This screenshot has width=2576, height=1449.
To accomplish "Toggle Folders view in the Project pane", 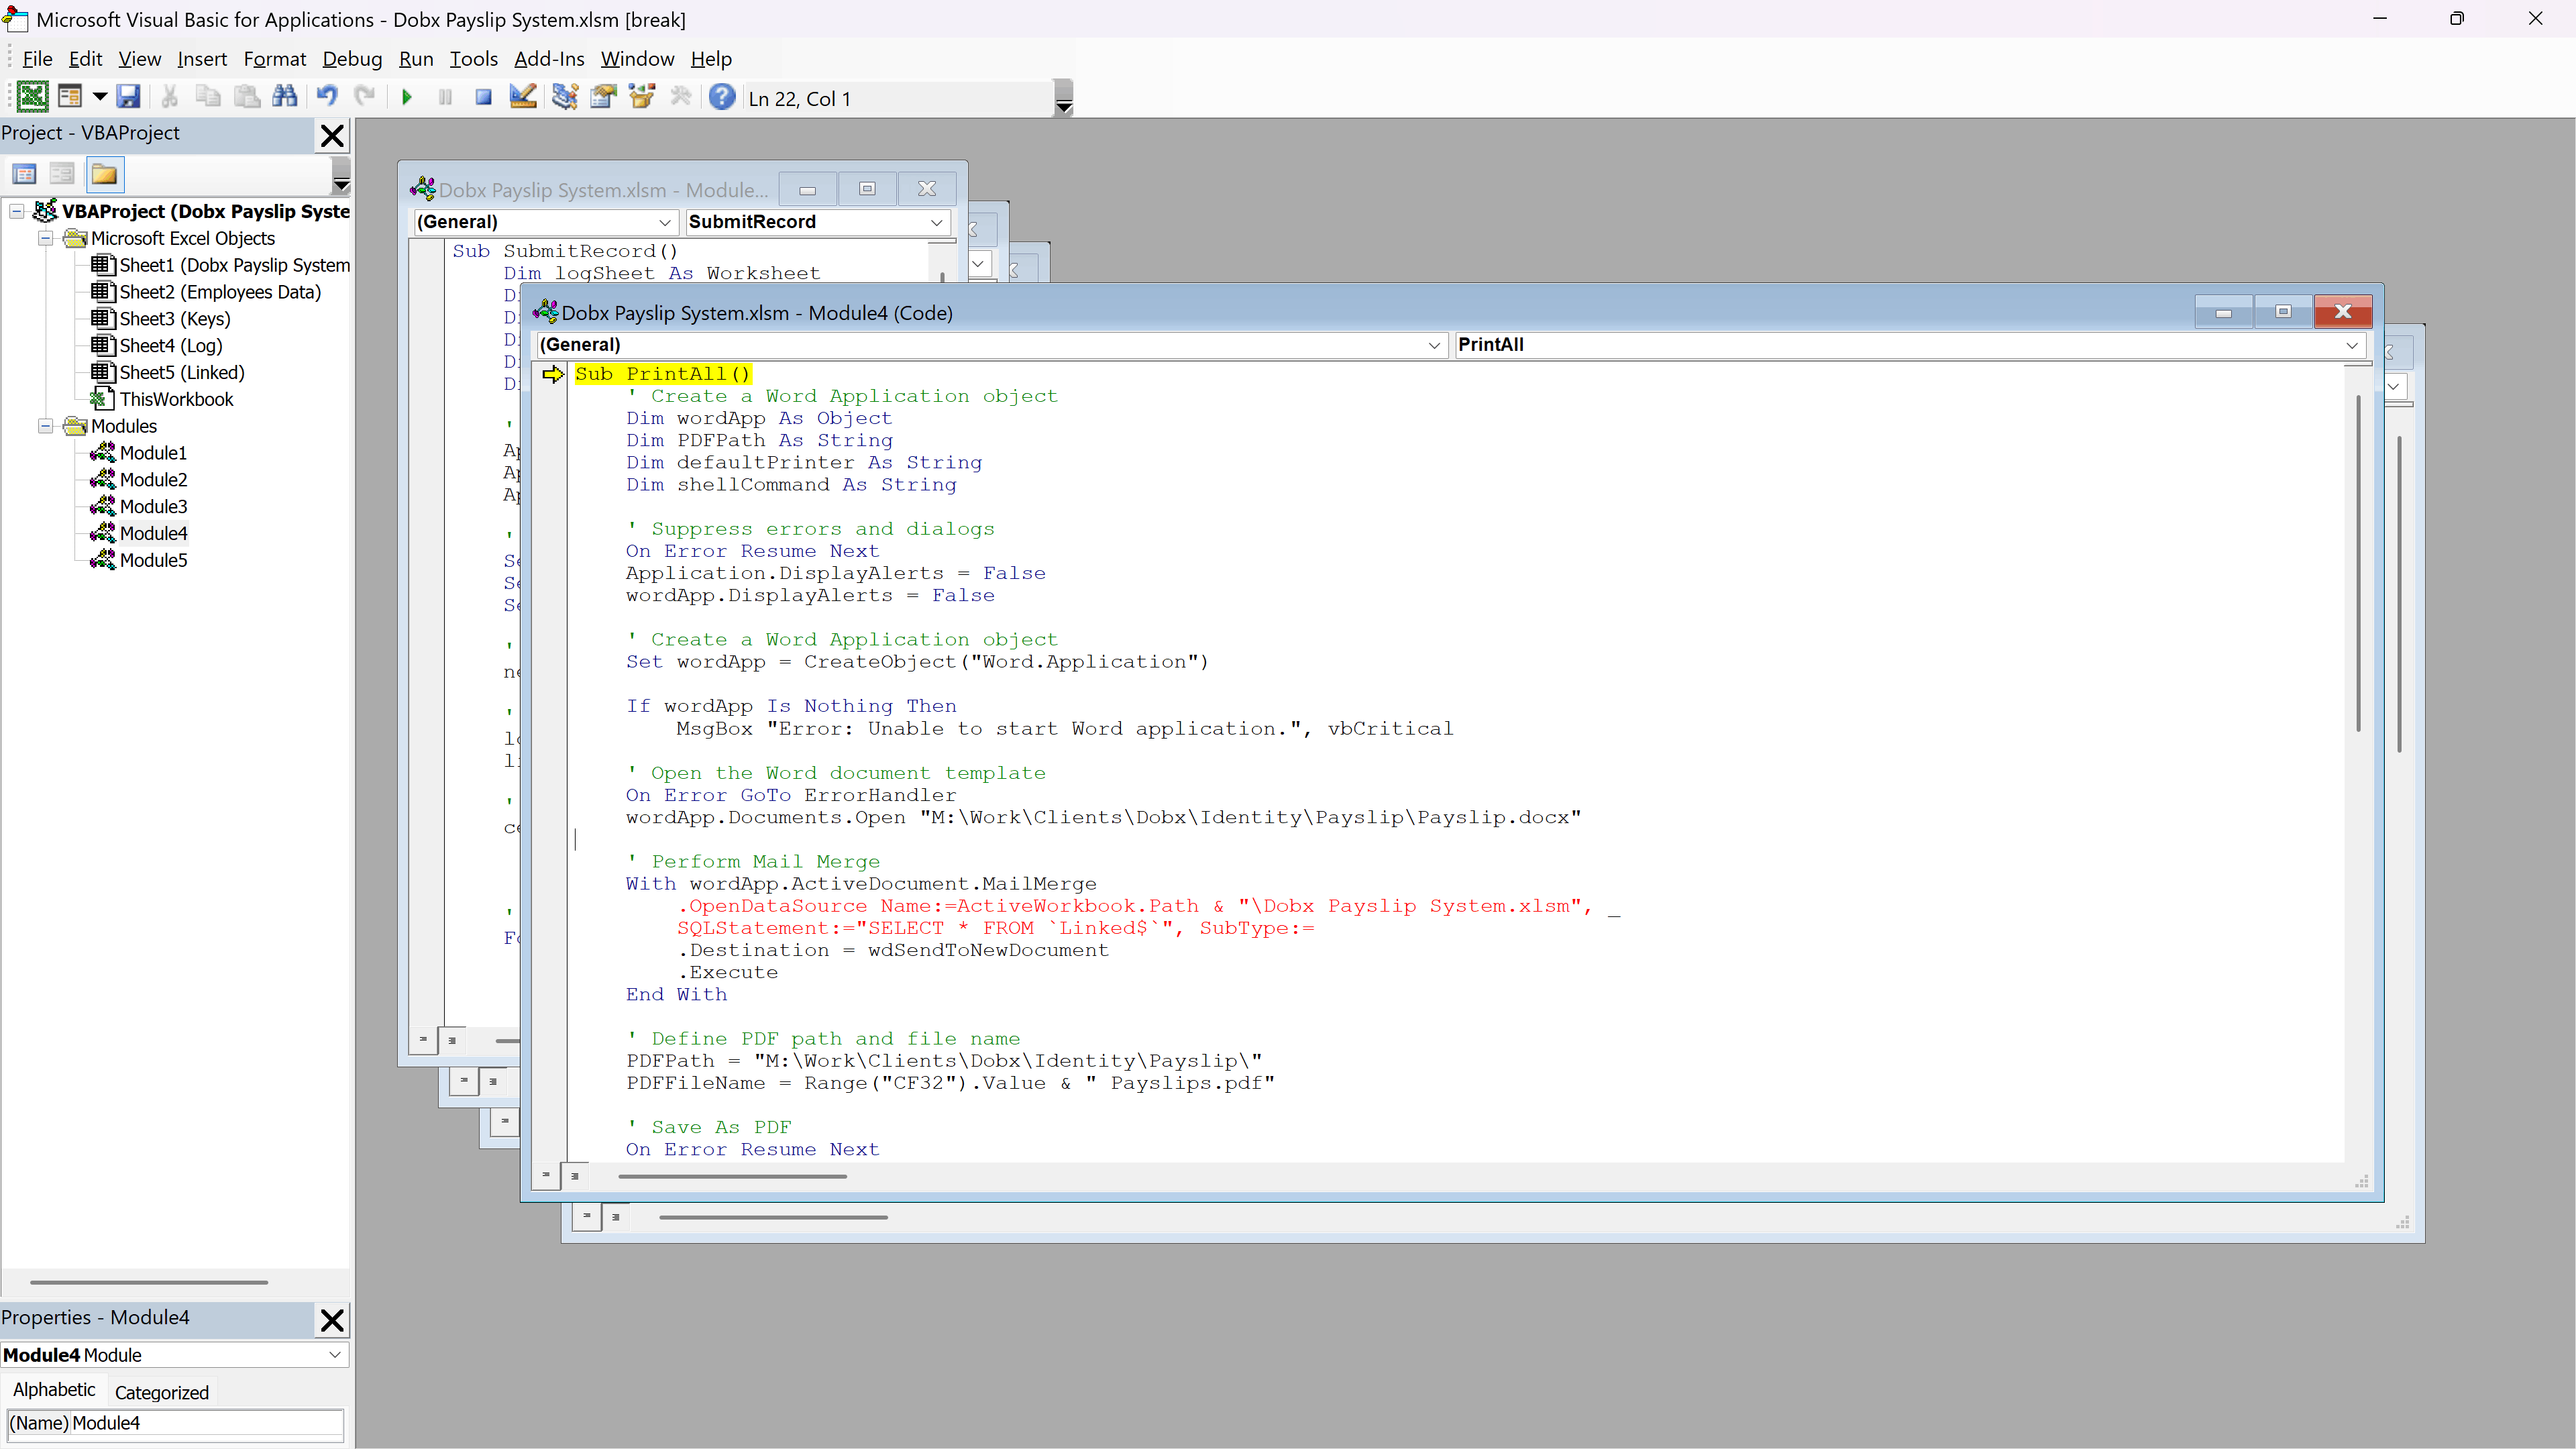I will click(104, 174).
